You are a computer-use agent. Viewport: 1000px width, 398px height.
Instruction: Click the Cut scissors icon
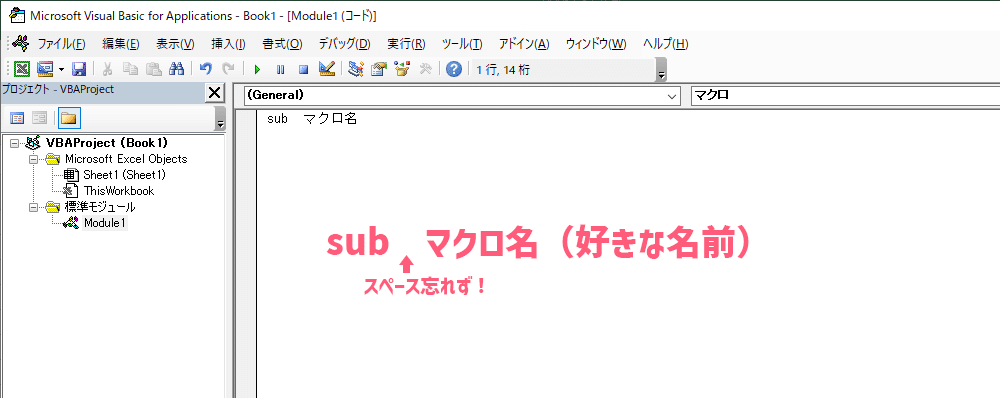click(x=108, y=69)
